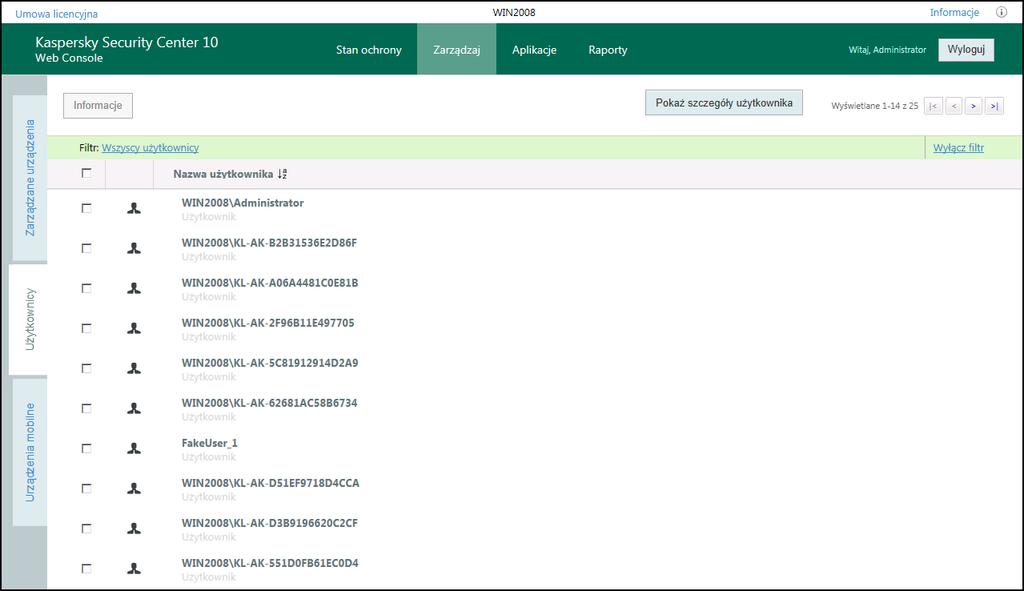Screen dimensions: 1024x591
Task: Click user icon for KL-AK-62681AC58B6734
Action: pyautogui.click(x=134, y=408)
